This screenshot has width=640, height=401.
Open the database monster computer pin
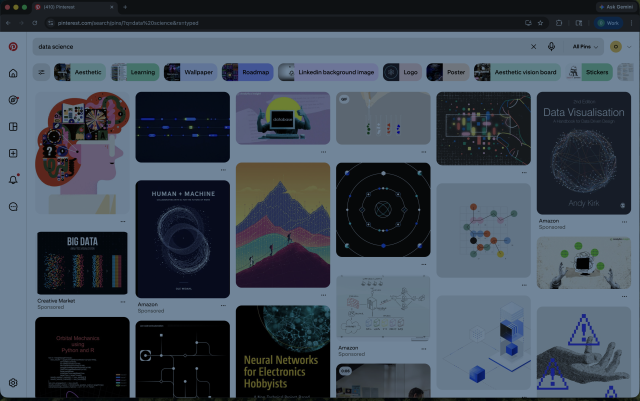[x=283, y=118]
